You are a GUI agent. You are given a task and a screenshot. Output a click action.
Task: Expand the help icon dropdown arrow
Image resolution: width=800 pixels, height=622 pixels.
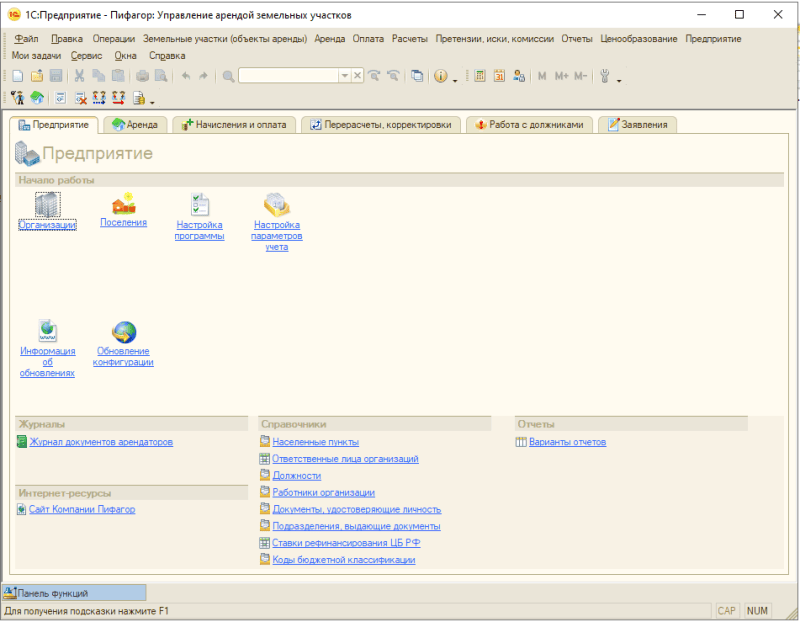pyautogui.click(x=455, y=79)
